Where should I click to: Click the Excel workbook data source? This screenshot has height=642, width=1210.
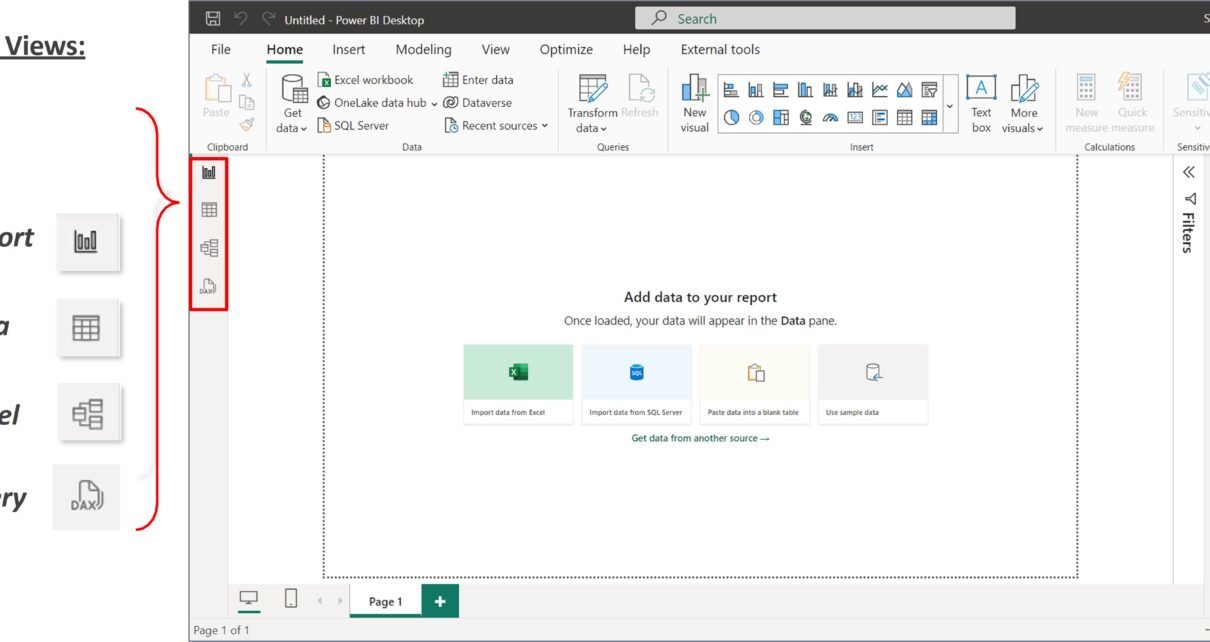point(365,80)
